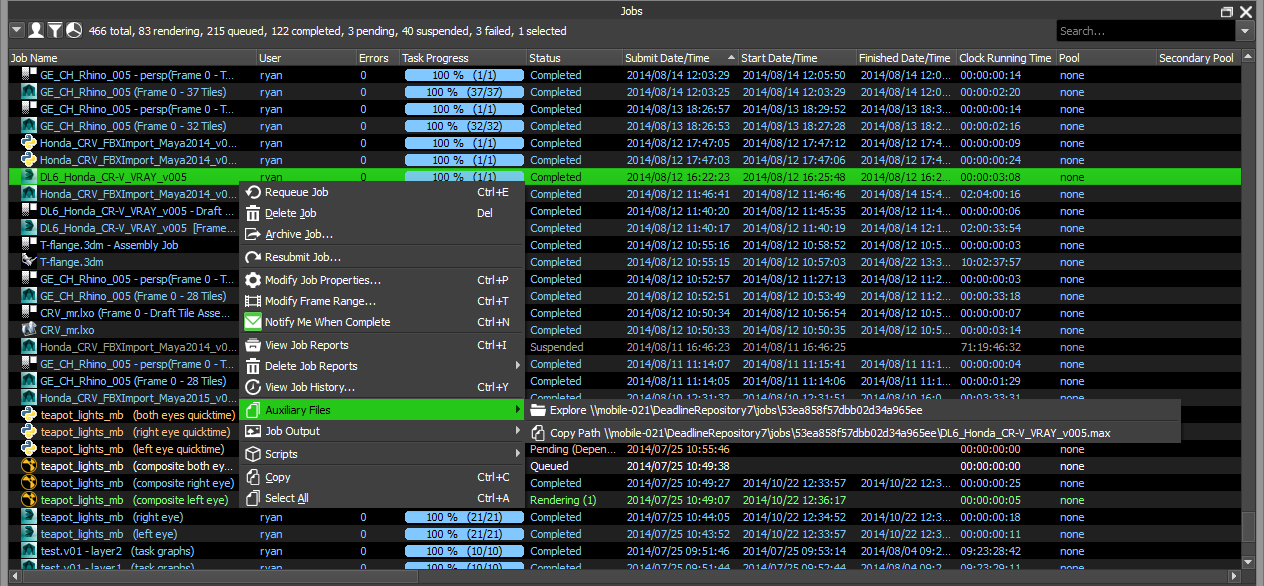The image size is (1264, 586).
Task: Click tile icon of DL6_Honda_CR-V_VRAY_v005 Draft job
Action: (29, 211)
